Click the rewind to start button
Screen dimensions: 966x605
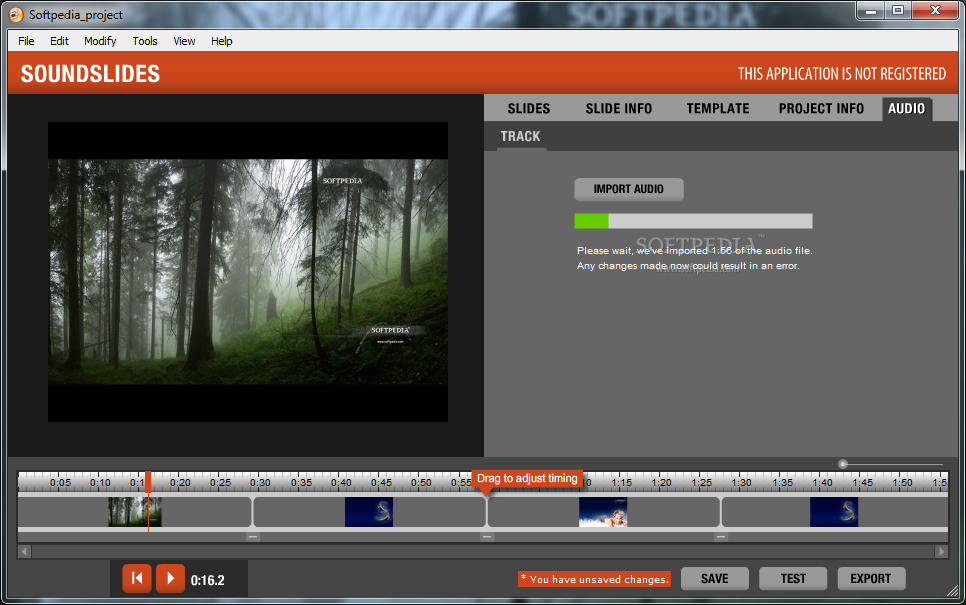(x=137, y=579)
